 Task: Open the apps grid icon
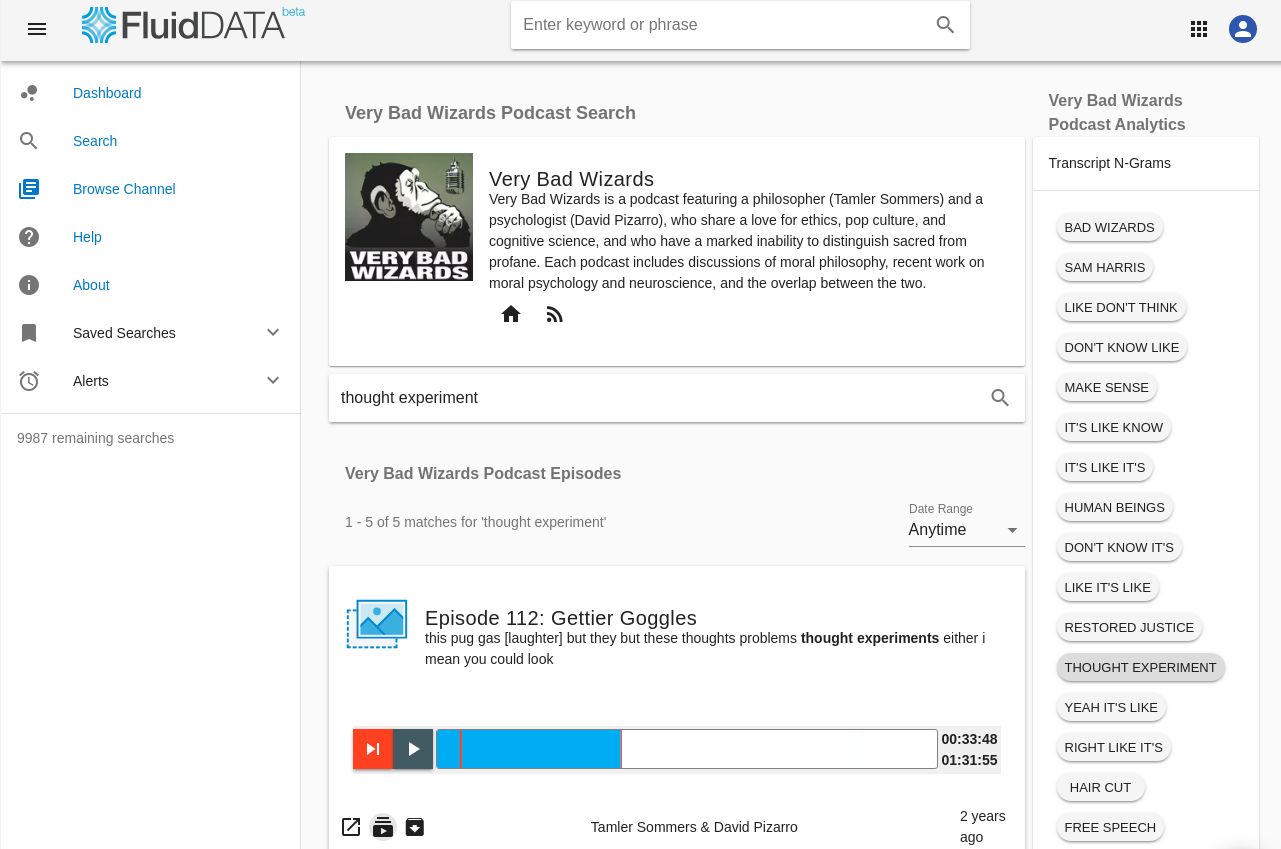point(1199,29)
